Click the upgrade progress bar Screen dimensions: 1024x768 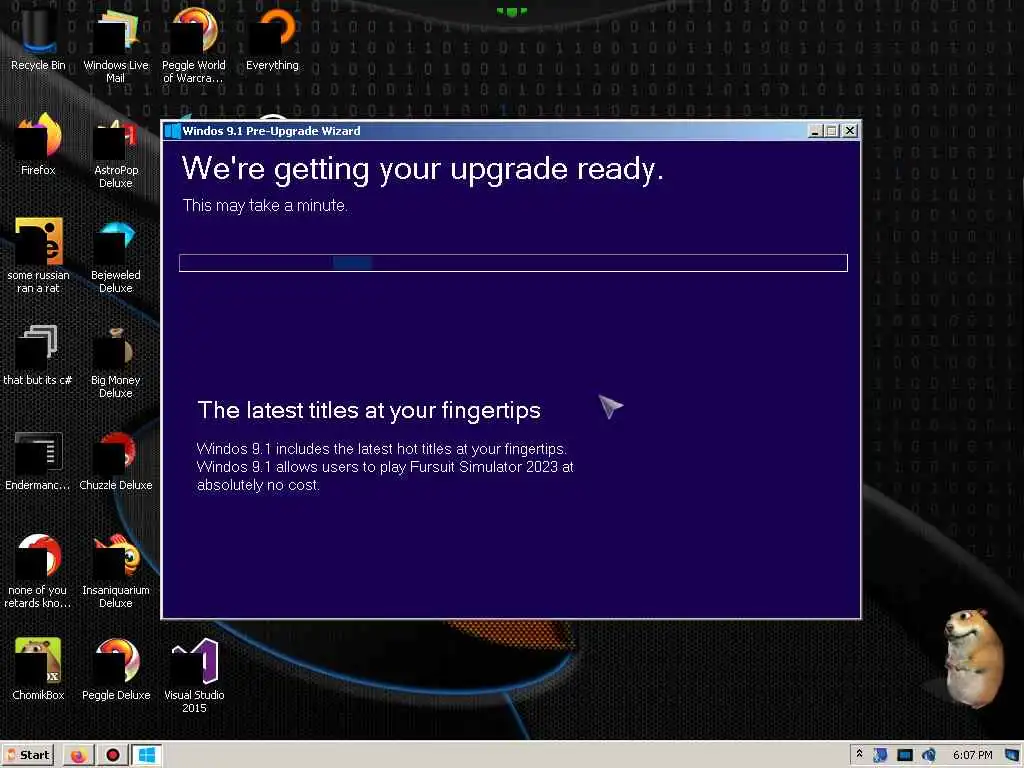pos(513,263)
